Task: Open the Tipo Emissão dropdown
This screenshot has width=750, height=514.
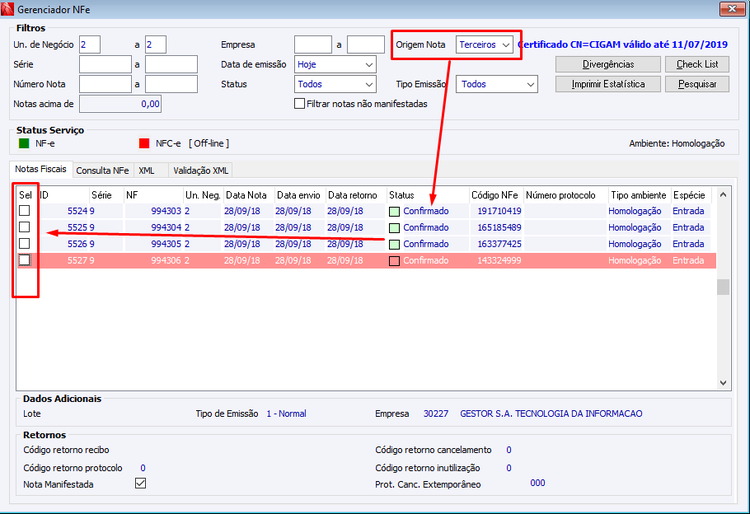Action: [x=496, y=84]
